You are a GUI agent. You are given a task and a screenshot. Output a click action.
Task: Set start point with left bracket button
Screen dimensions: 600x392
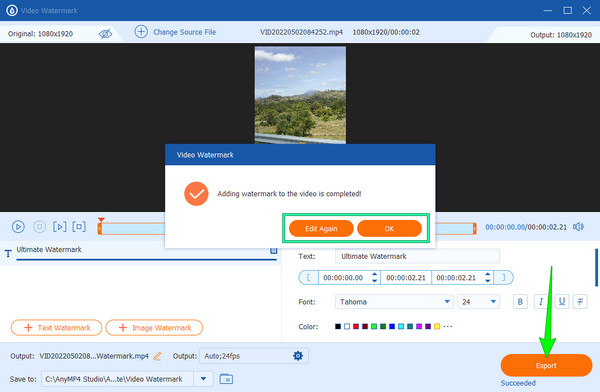(x=308, y=278)
